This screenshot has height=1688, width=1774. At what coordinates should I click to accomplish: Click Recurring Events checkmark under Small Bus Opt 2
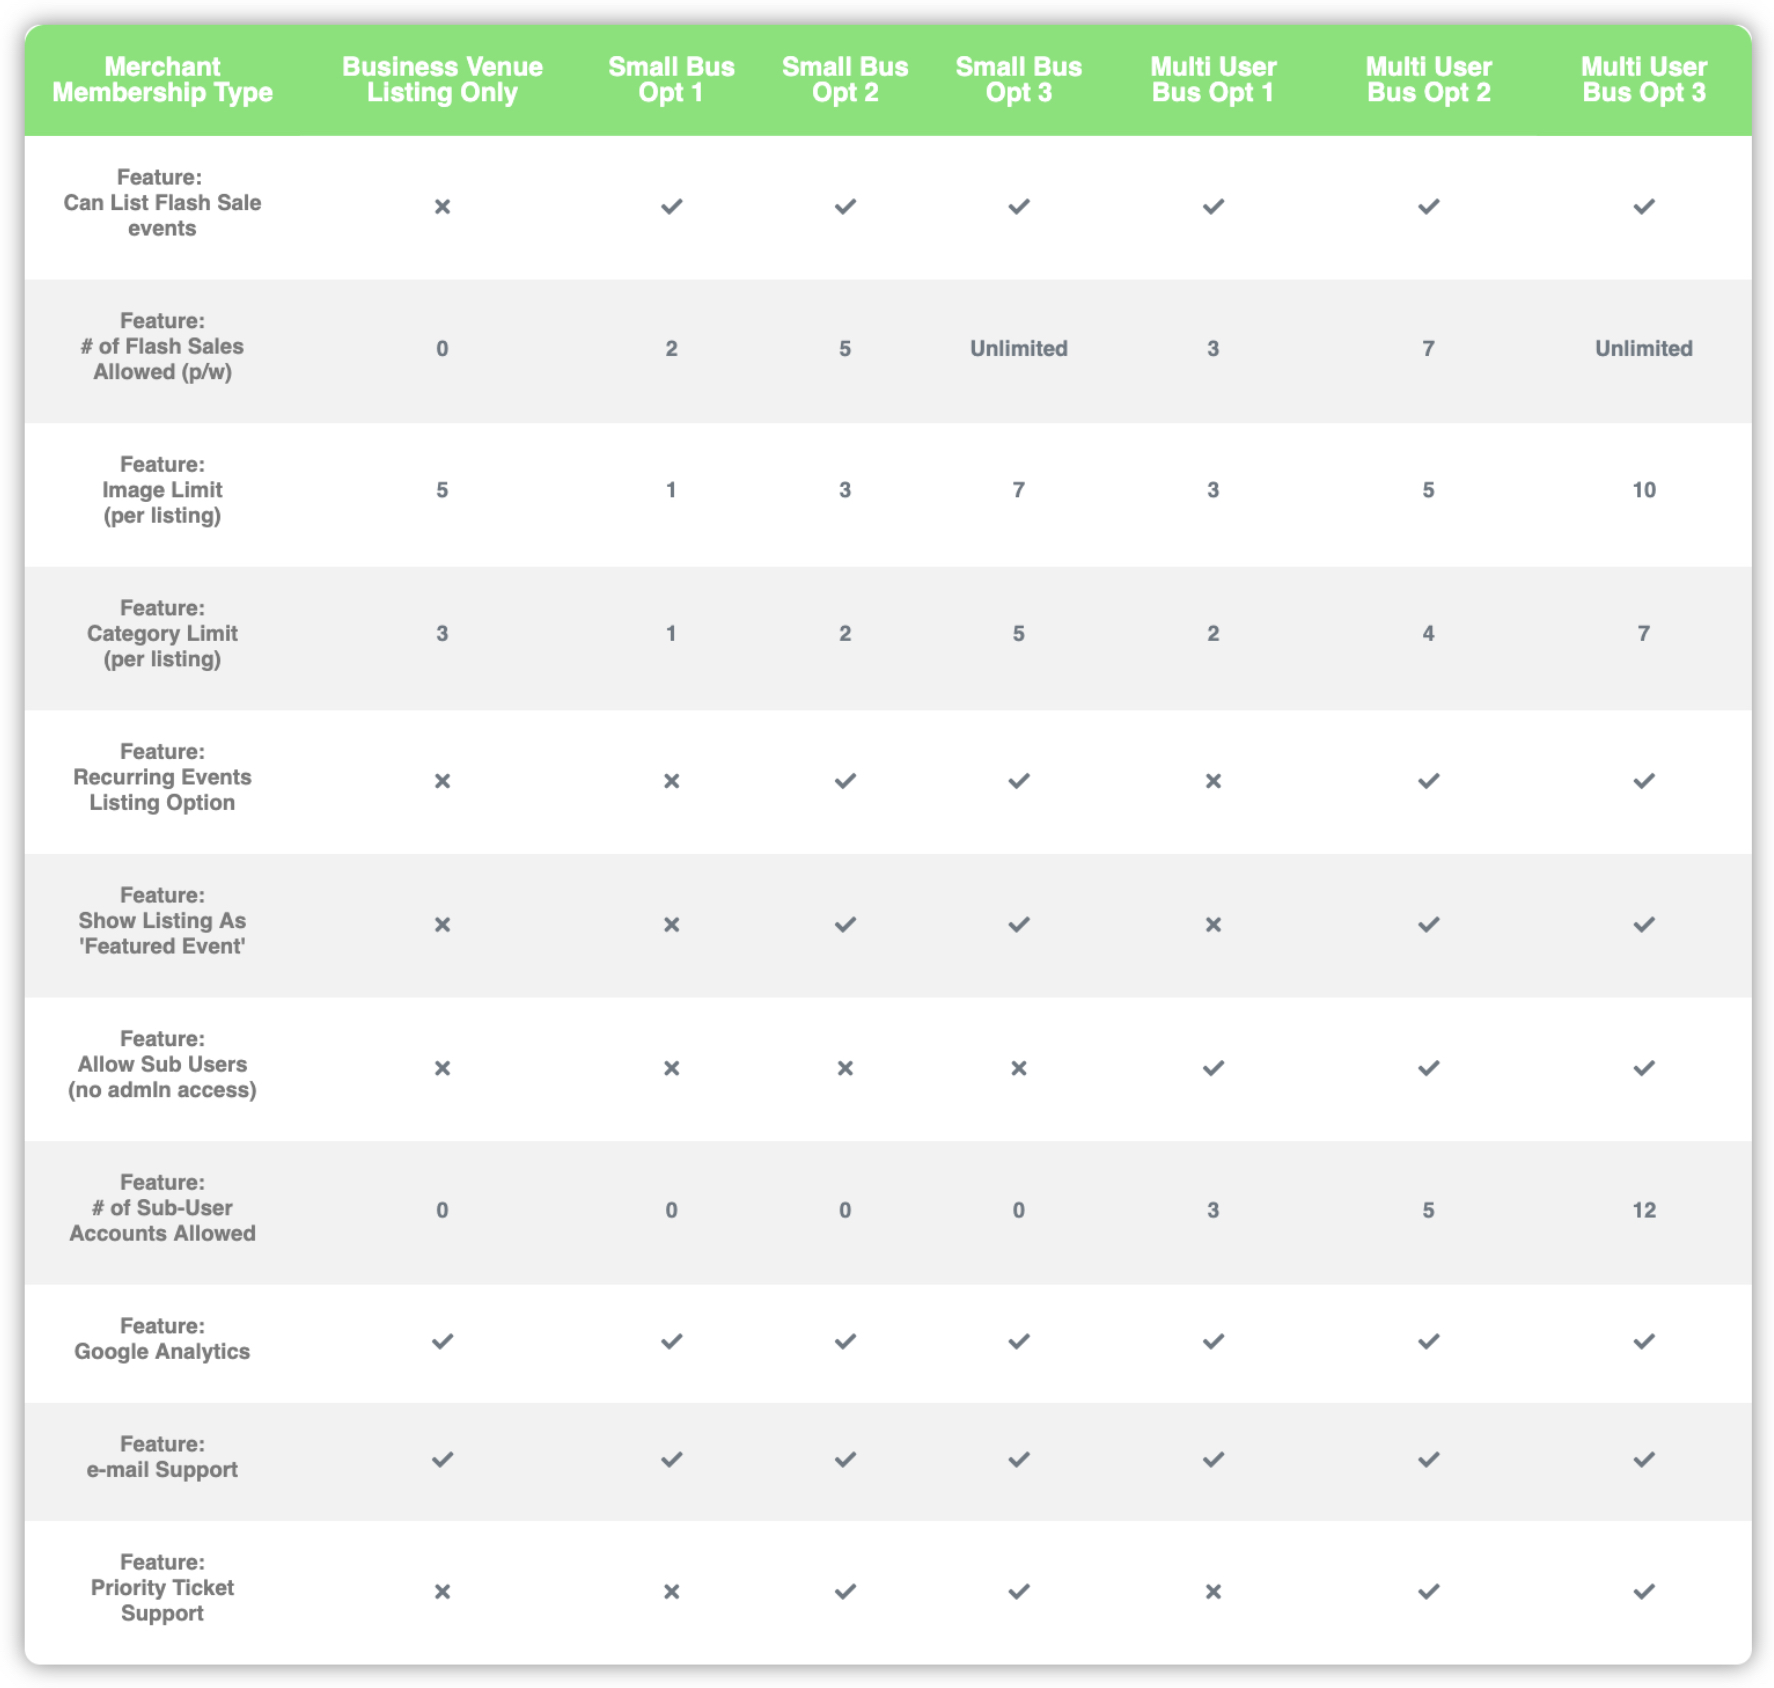pos(845,781)
